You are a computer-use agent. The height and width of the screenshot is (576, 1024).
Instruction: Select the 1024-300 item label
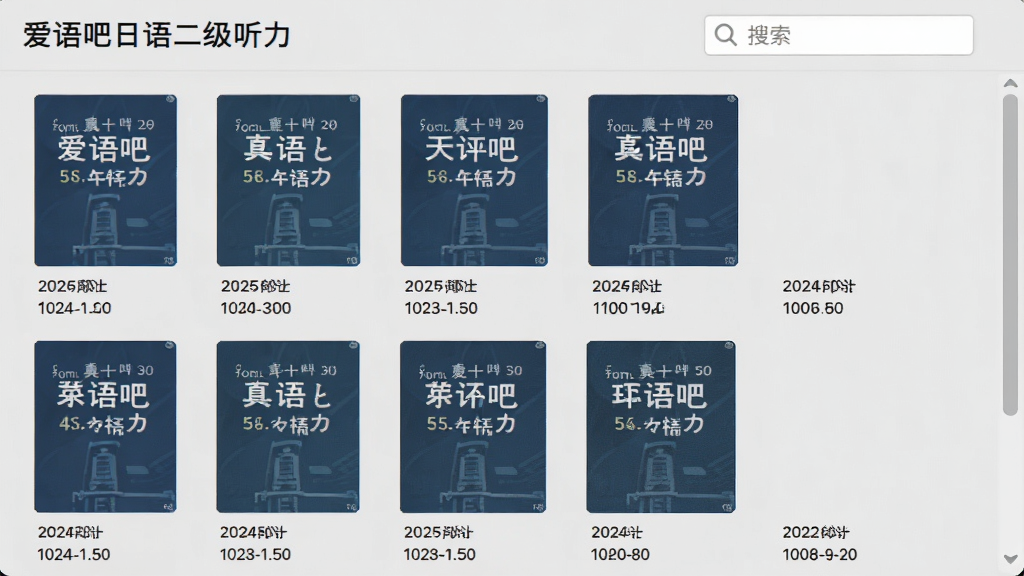click(x=256, y=308)
